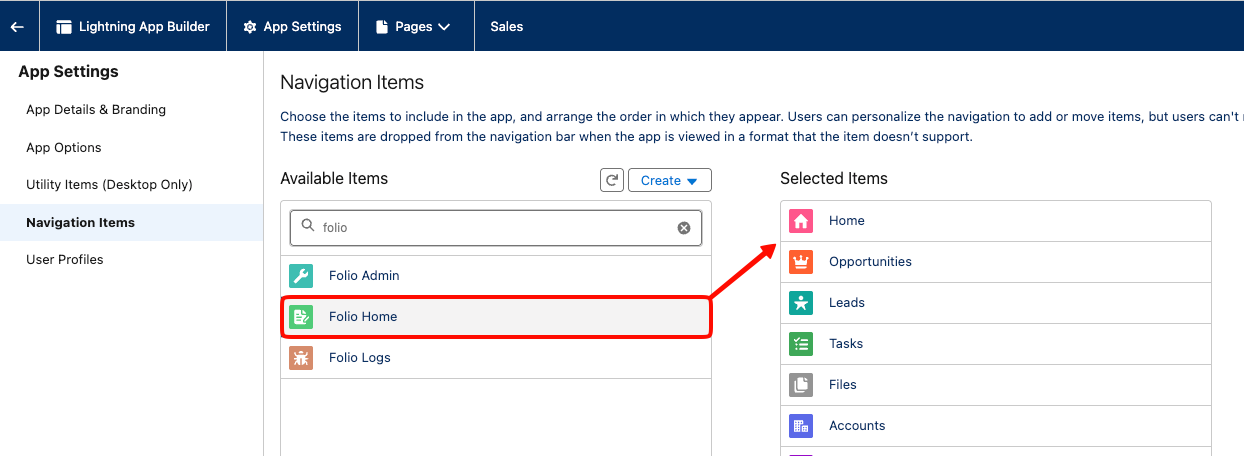Open User Profiles section
This screenshot has height=456, width=1244.
(65, 260)
